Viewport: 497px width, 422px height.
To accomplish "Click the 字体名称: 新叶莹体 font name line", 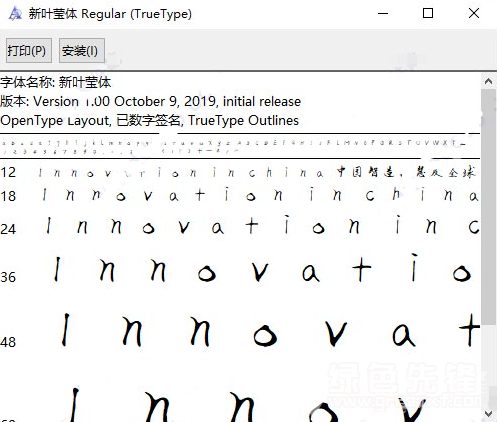I will click(56, 82).
